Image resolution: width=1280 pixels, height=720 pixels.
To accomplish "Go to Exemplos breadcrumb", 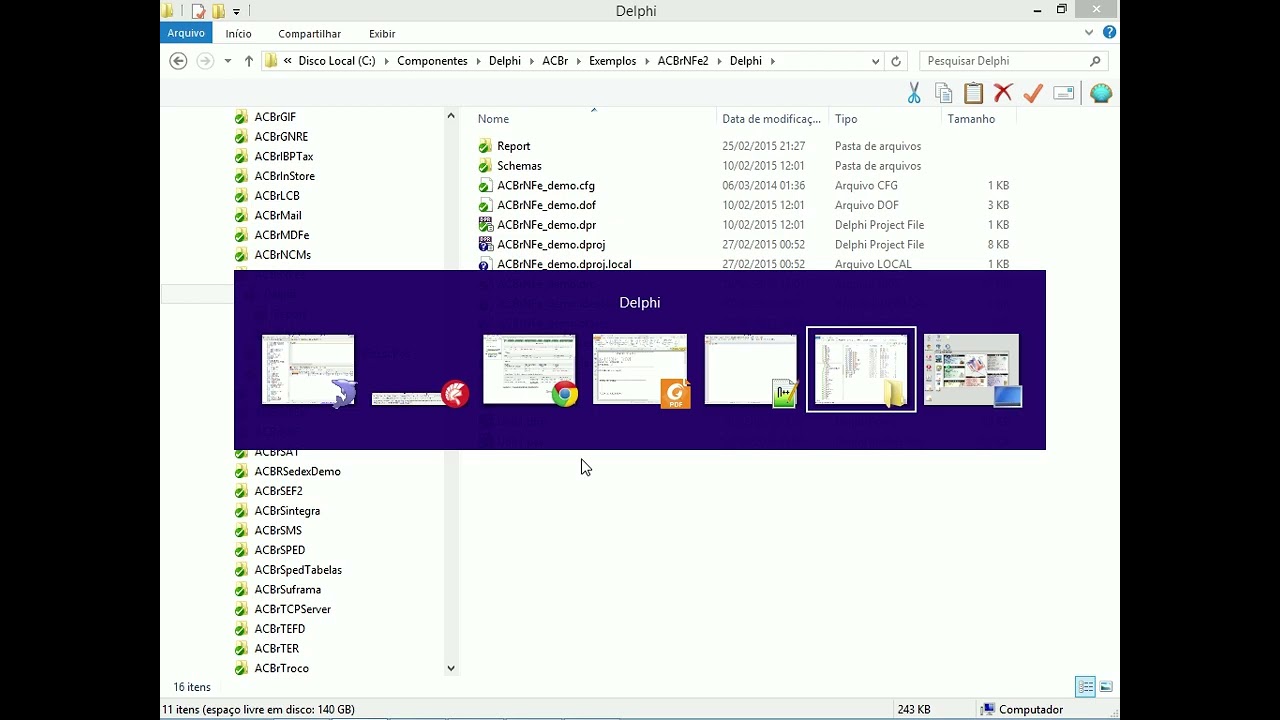I will [x=612, y=61].
